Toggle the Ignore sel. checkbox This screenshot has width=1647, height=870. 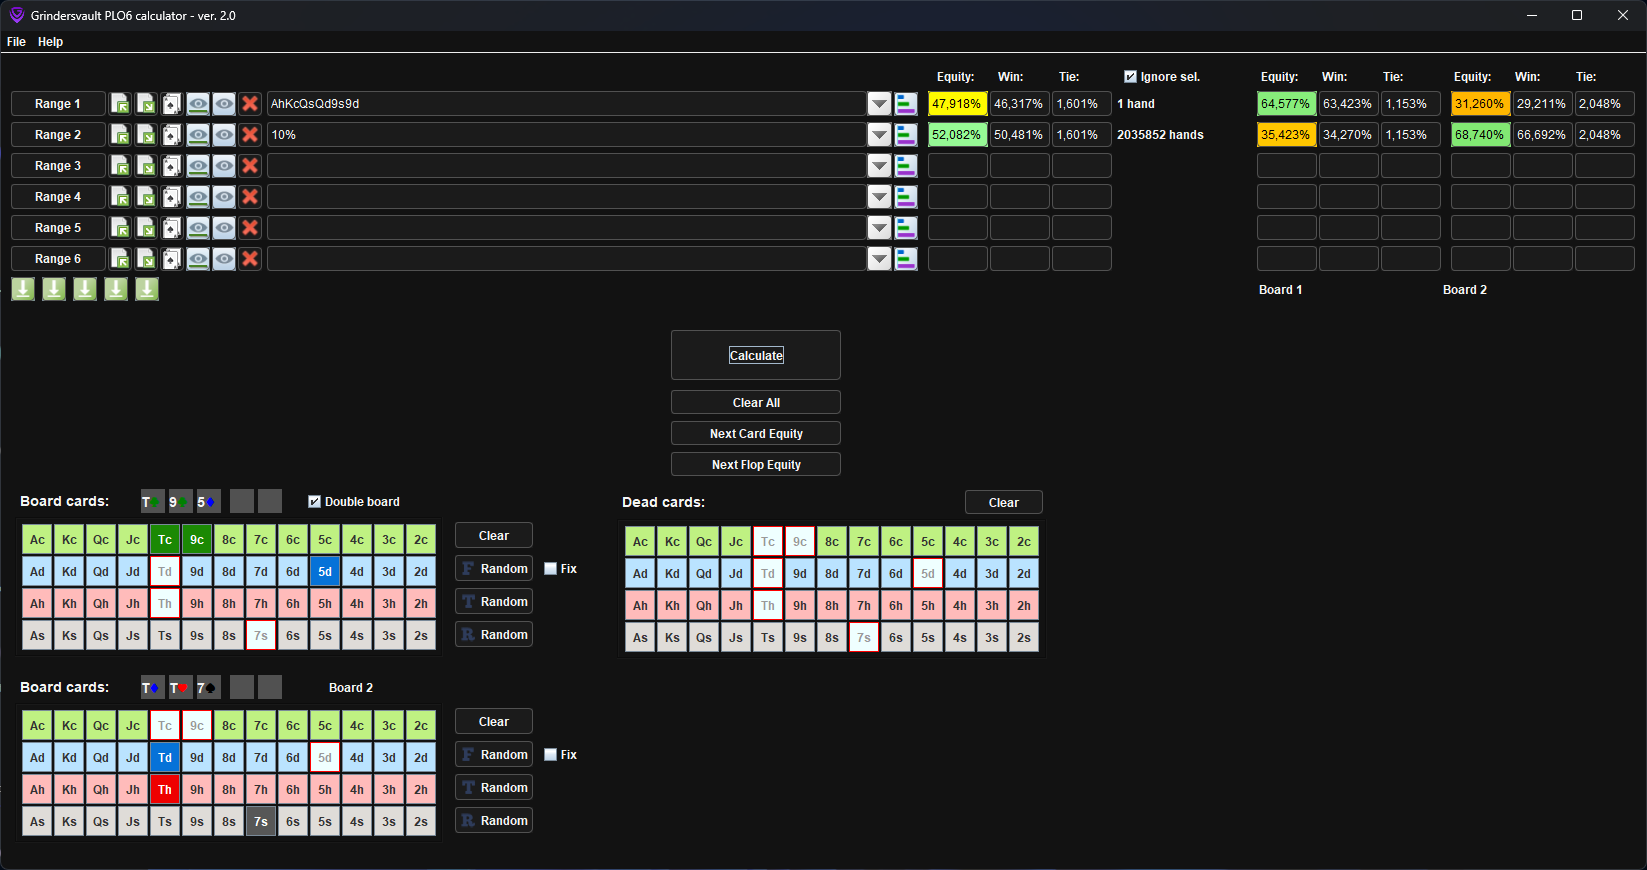pos(1131,77)
